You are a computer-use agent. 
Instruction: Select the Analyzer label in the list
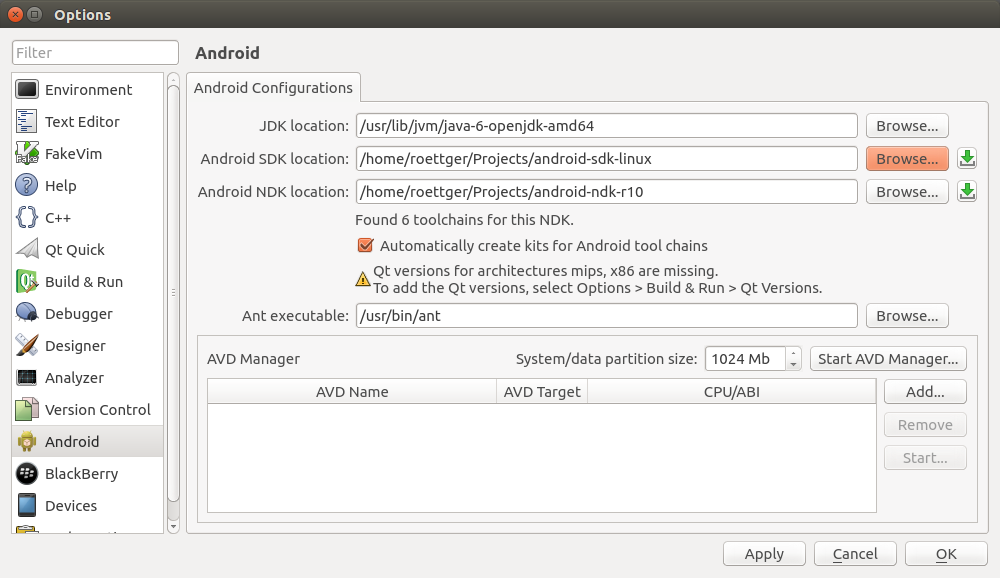74,378
